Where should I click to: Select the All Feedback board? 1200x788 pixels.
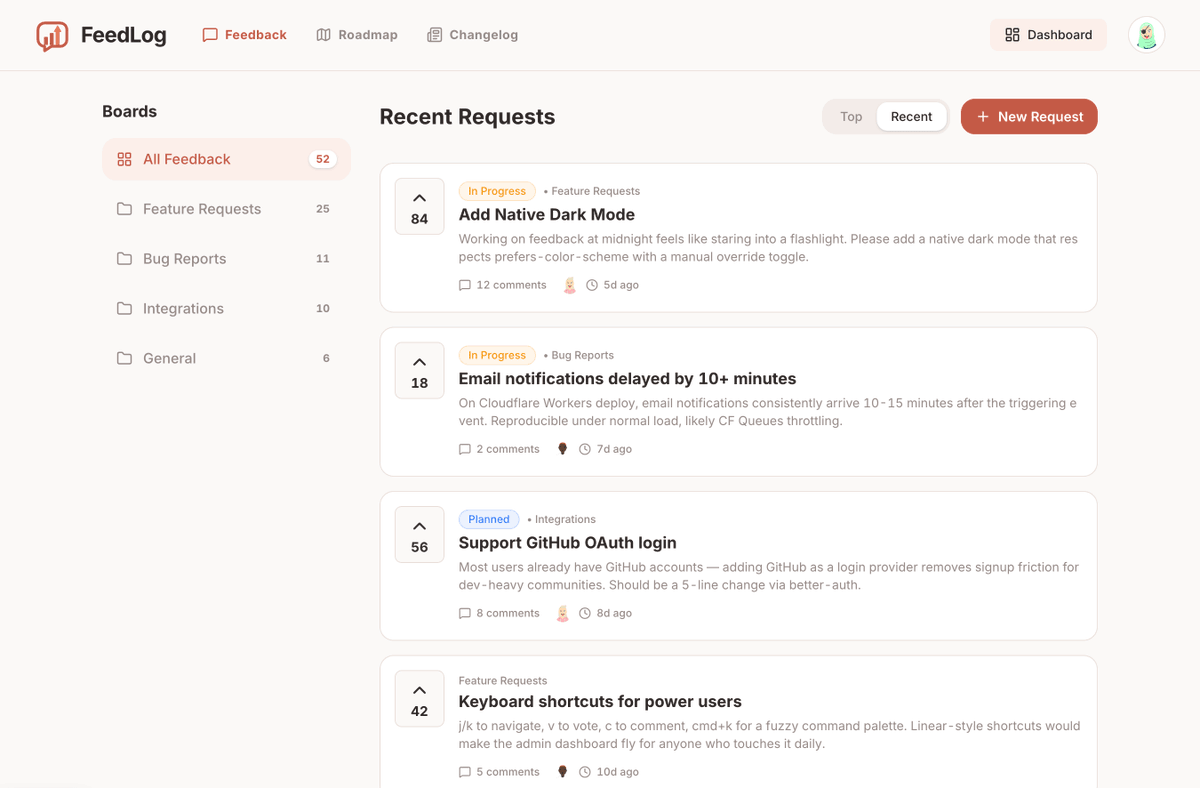point(226,159)
